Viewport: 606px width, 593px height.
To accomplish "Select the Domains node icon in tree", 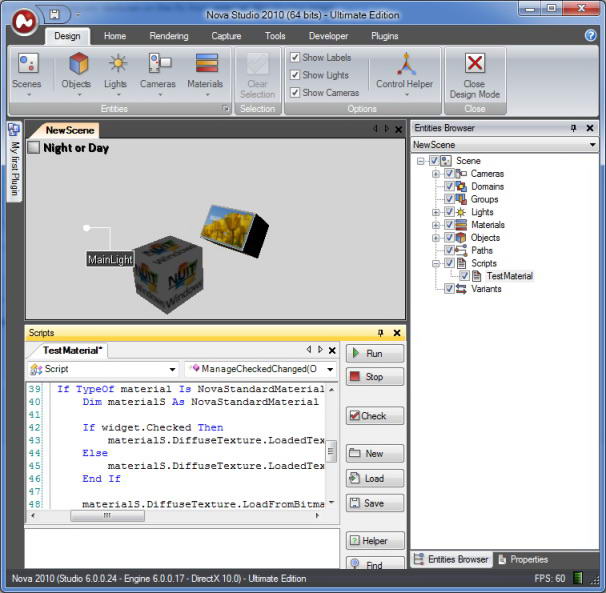I will 461,186.
